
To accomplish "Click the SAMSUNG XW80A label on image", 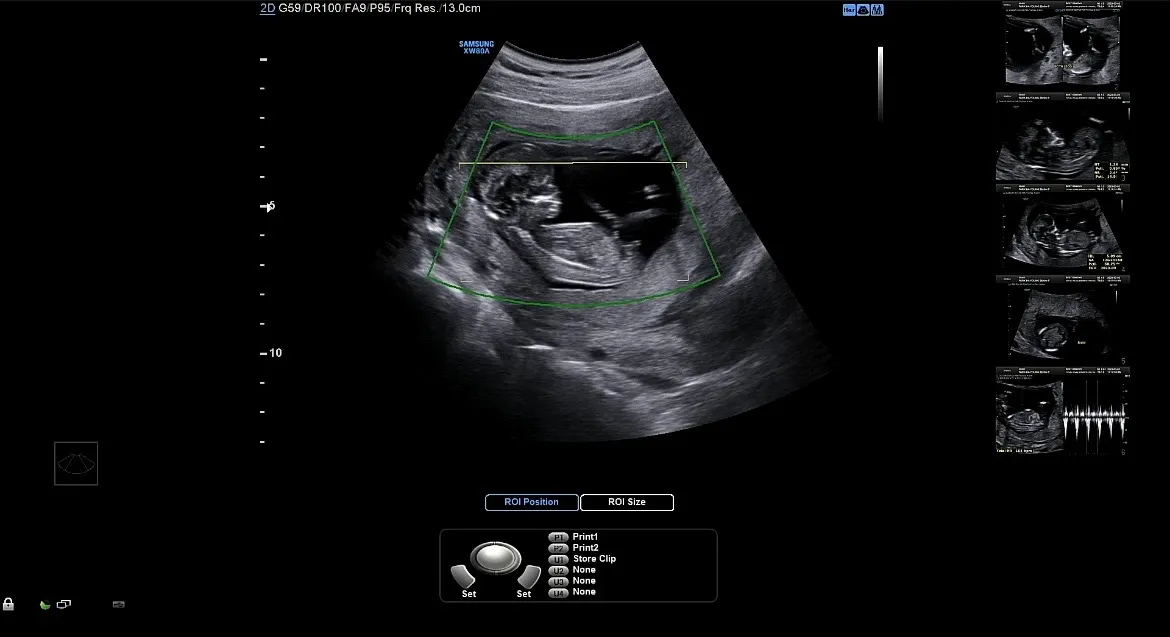I will pos(476,48).
